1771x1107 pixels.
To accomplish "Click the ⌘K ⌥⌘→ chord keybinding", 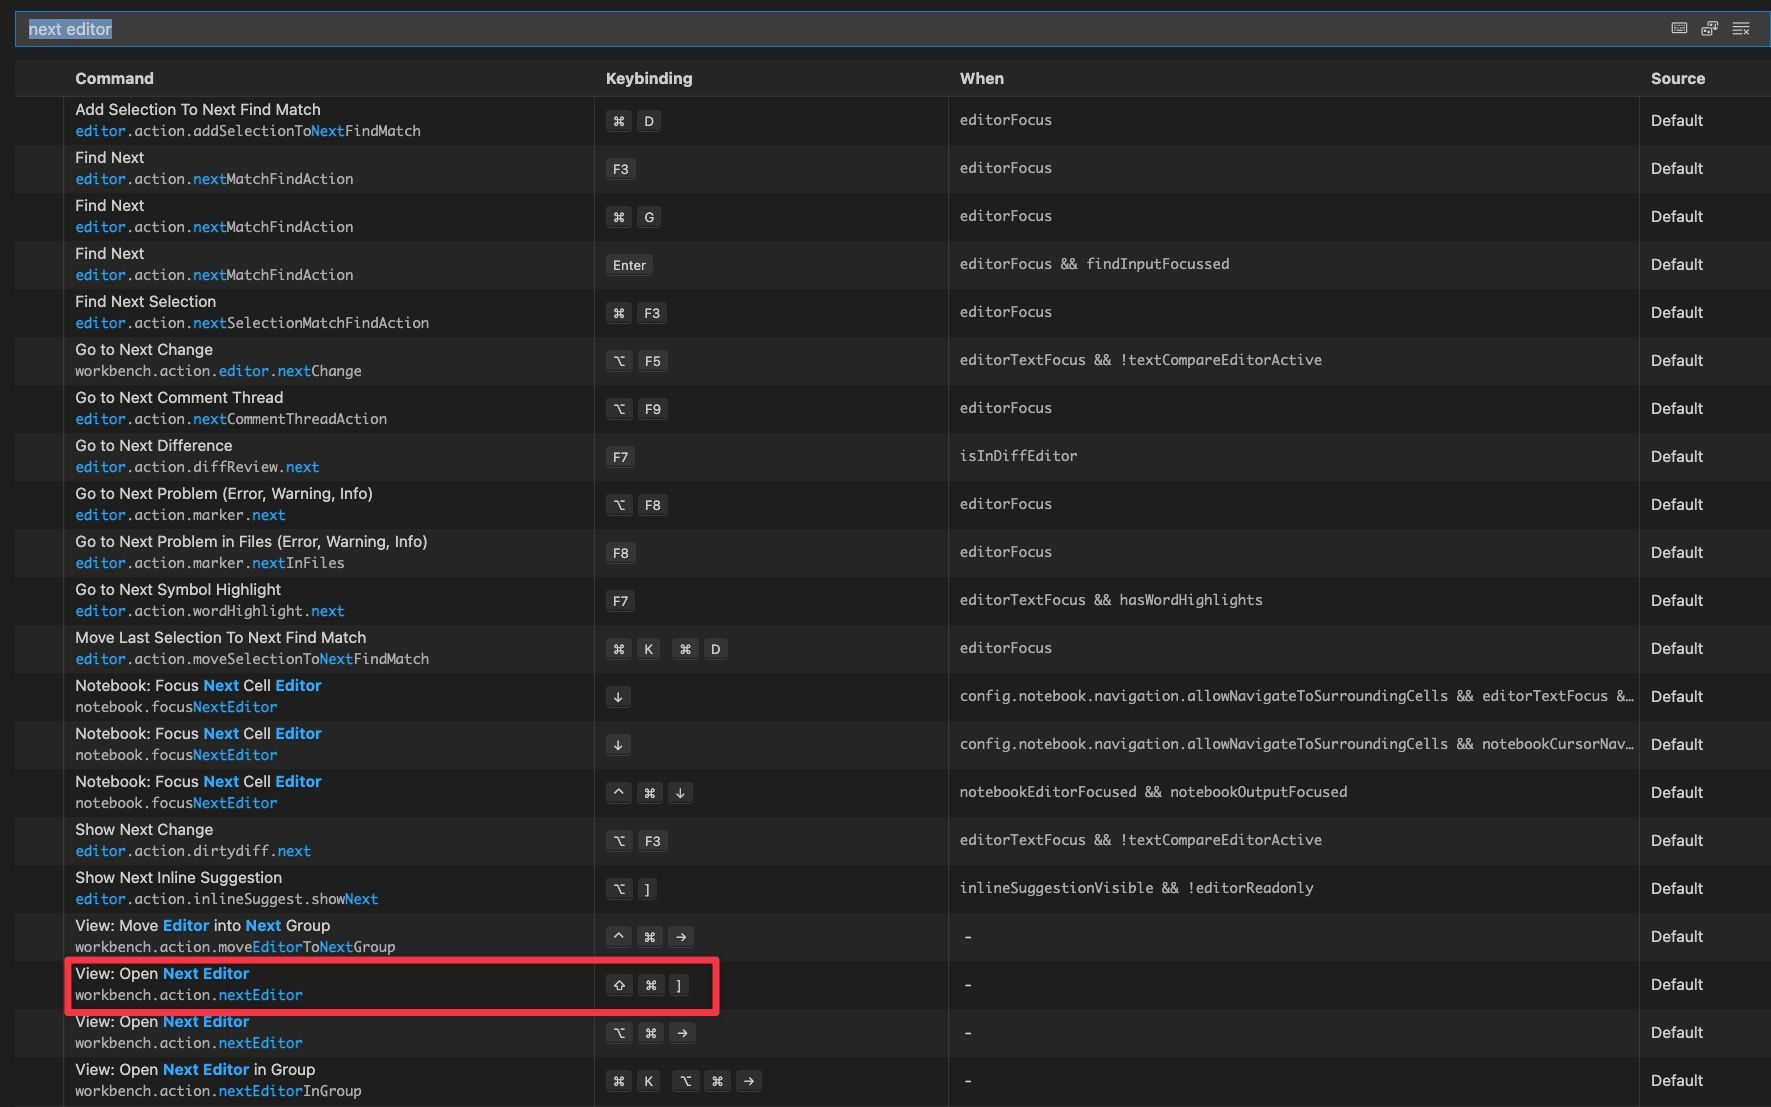I will 684,1081.
